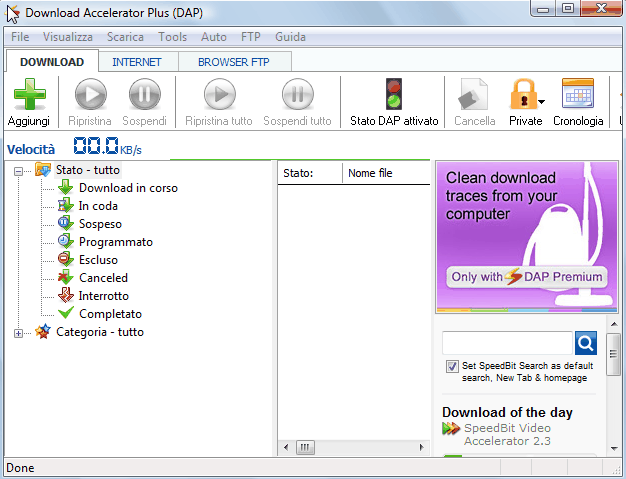Open the Scarica menu

[x=125, y=37]
